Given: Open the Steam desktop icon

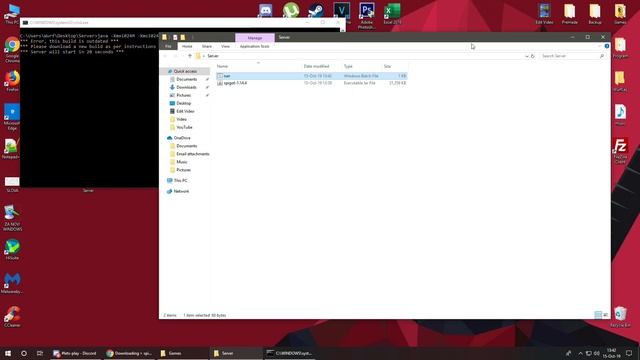Looking at the screenshot, I should click(x=316, y=10).
